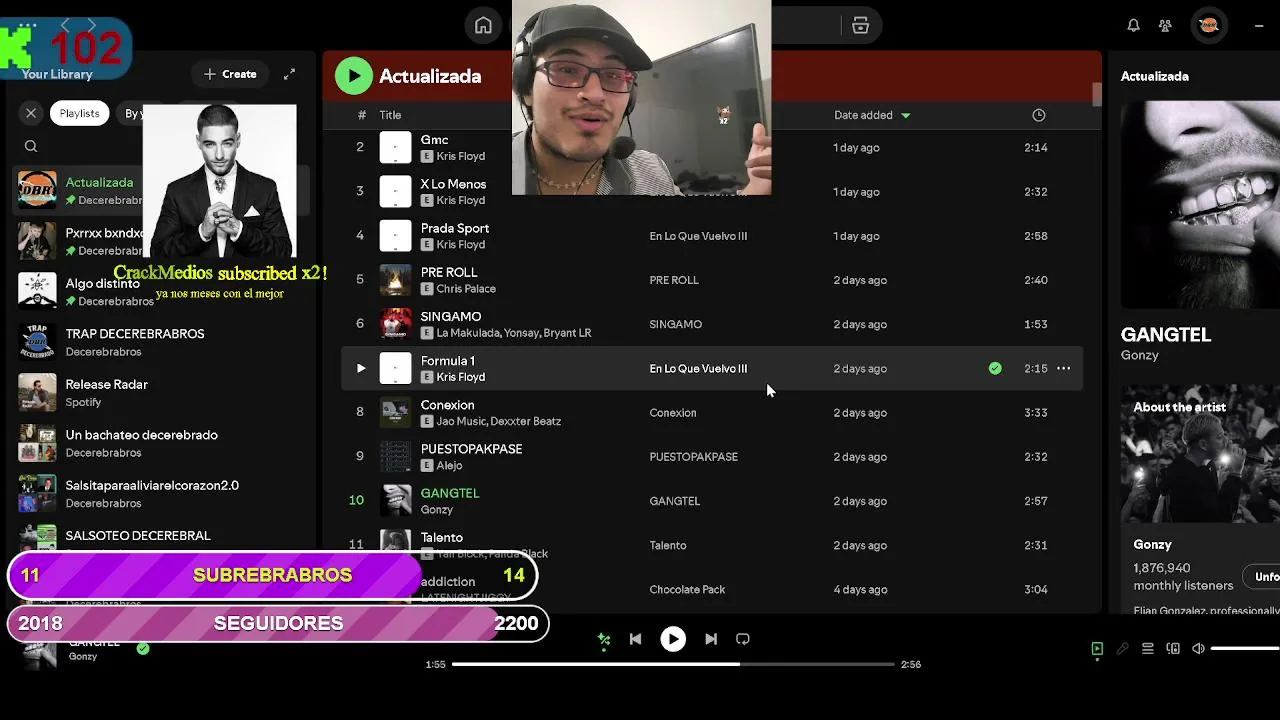
Task: Select the playing GANGTEL track title
Action: click(450, 493)
